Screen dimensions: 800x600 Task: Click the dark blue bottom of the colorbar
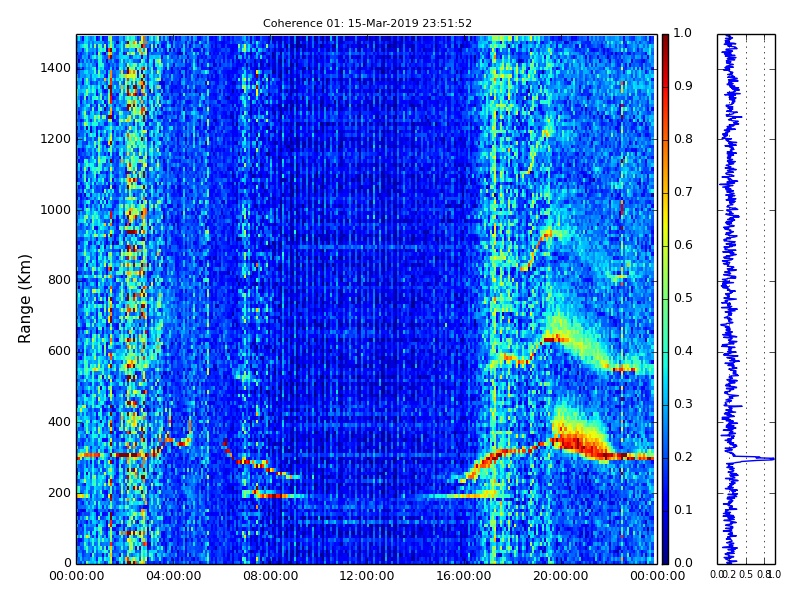click(x=665, y=554)
